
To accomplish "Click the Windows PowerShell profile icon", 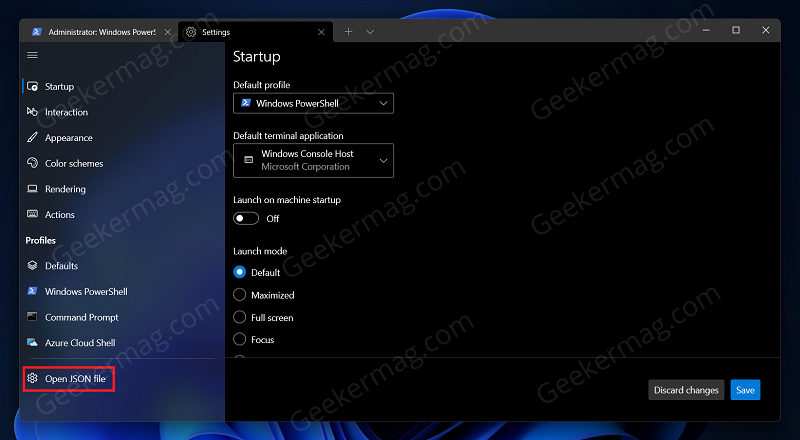I will [32, 291].
